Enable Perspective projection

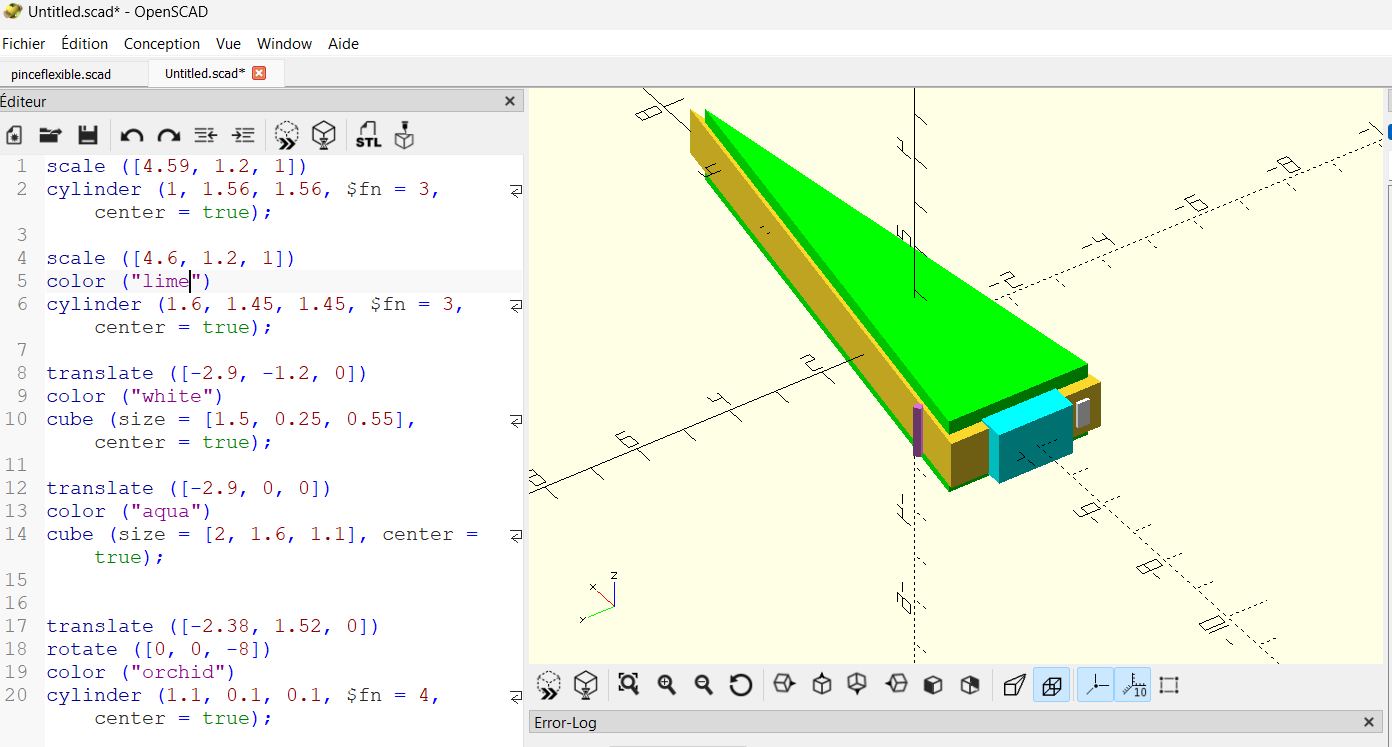click(1014, 685)
